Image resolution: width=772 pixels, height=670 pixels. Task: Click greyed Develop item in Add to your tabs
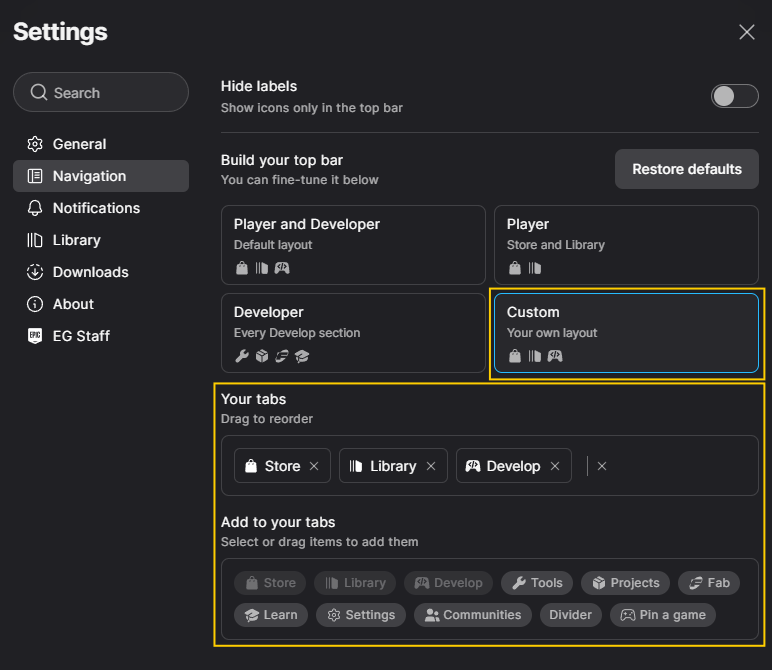[x=448, y=583]
